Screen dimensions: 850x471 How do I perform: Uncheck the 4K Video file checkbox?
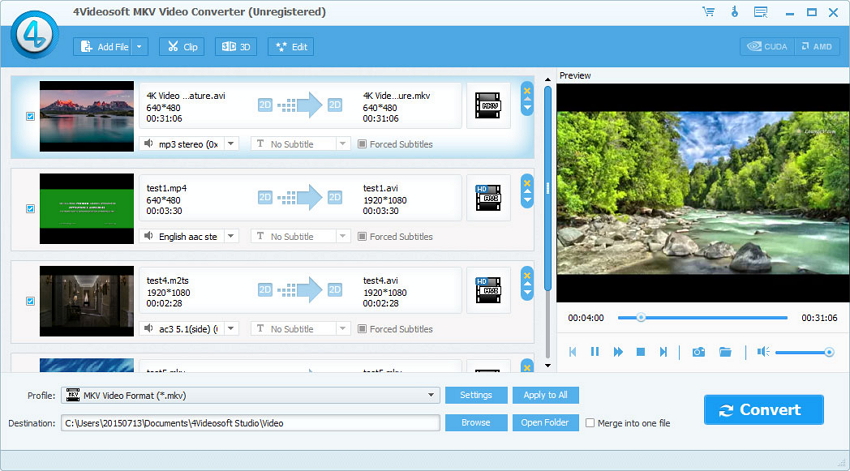tap(30, 116)
